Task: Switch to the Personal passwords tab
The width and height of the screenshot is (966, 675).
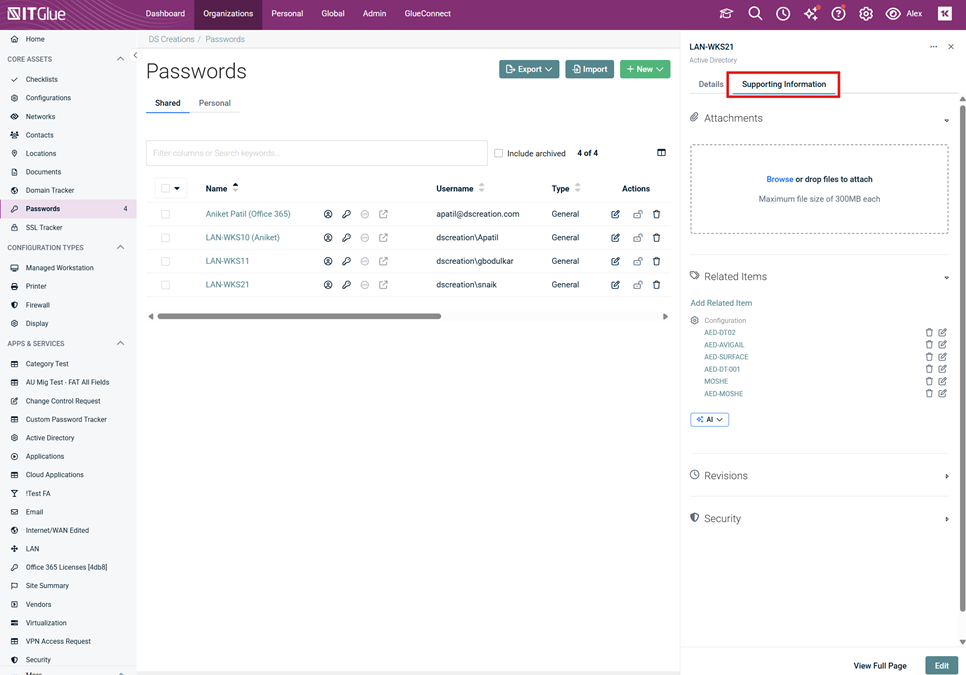Action: pyautogui.click(x=214, y=103)
